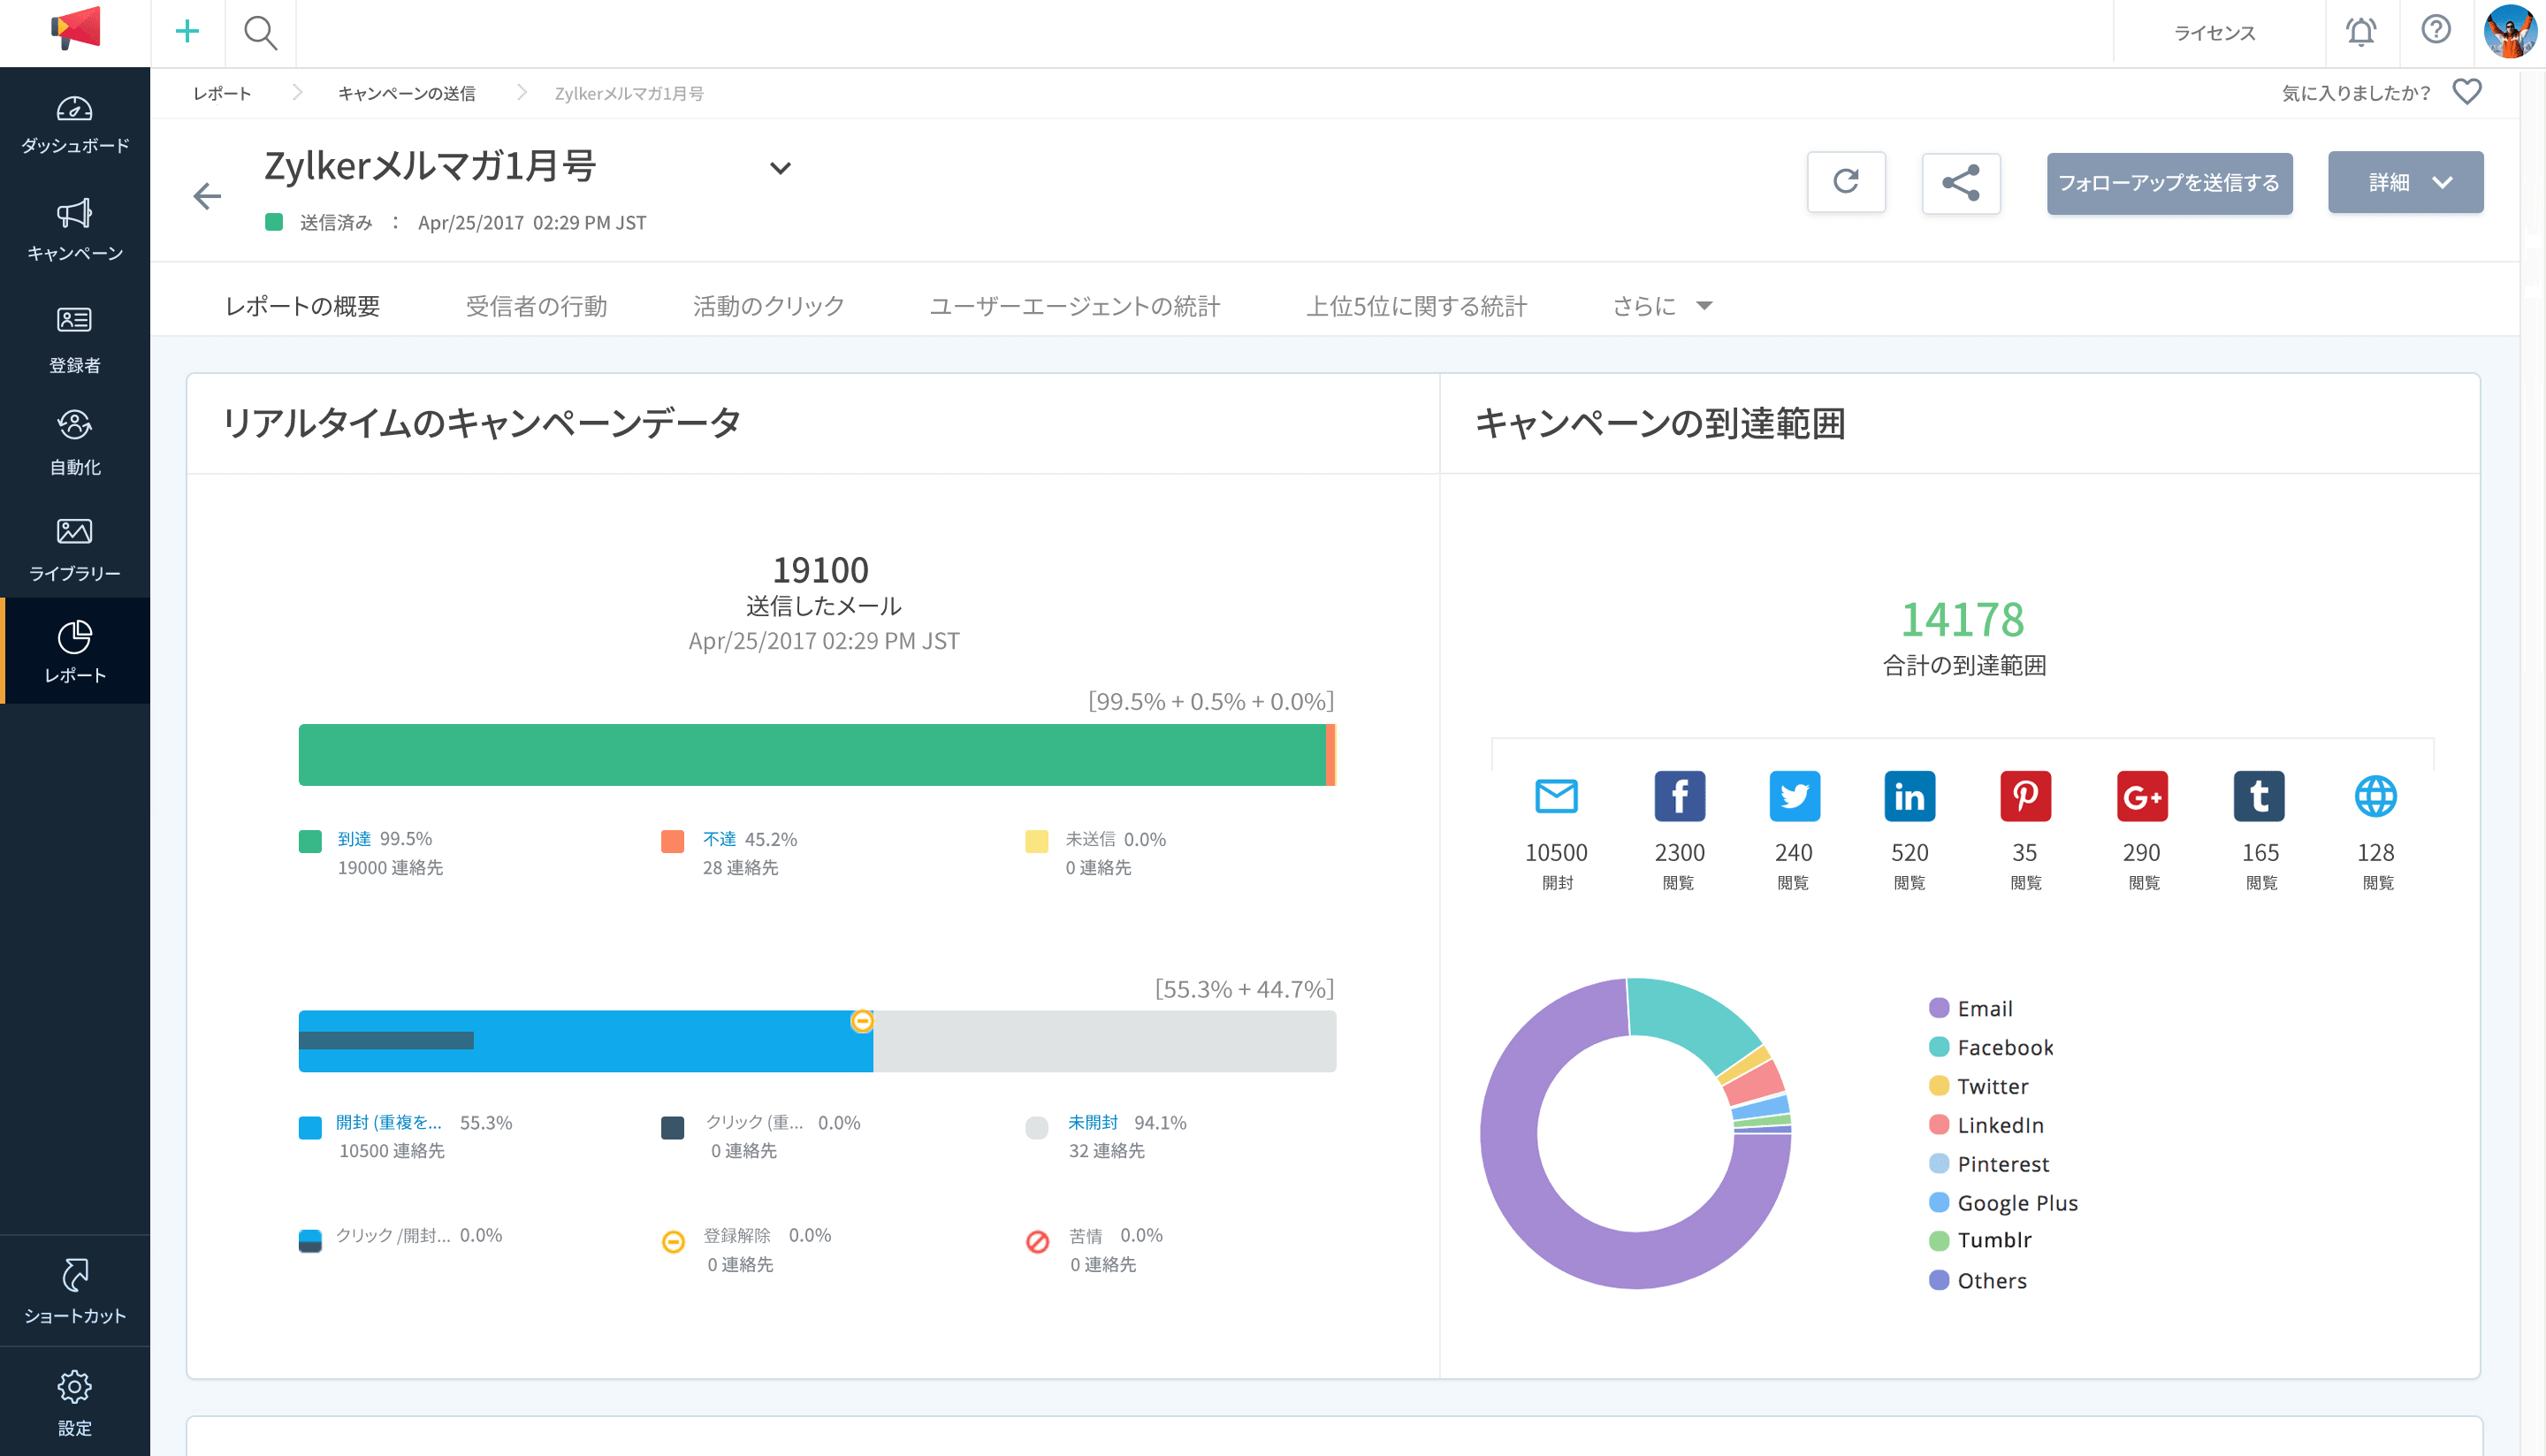Click the plus create-new icon

click(x=187, y=32)
